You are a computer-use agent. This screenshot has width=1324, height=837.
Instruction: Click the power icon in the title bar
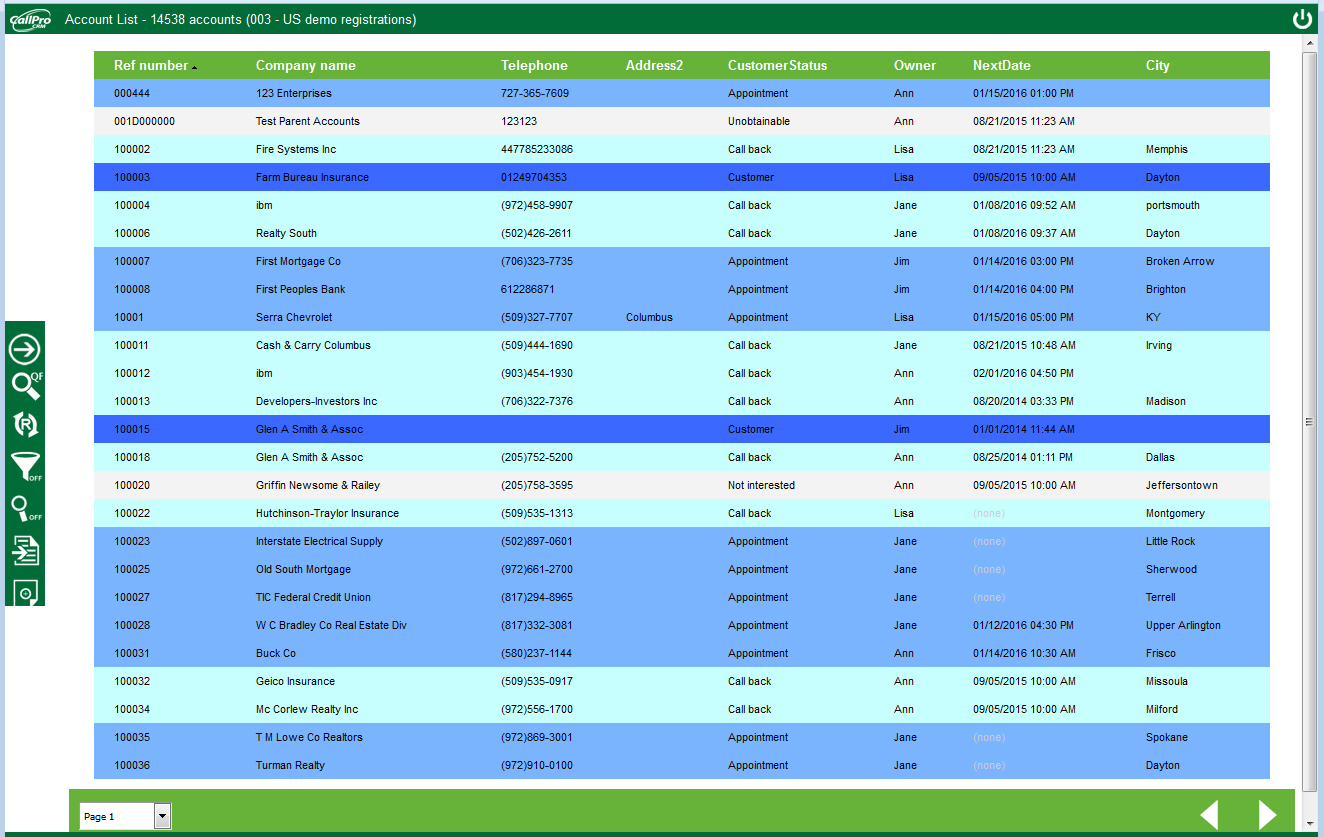pyautogui.click(x=1302, y=19)
